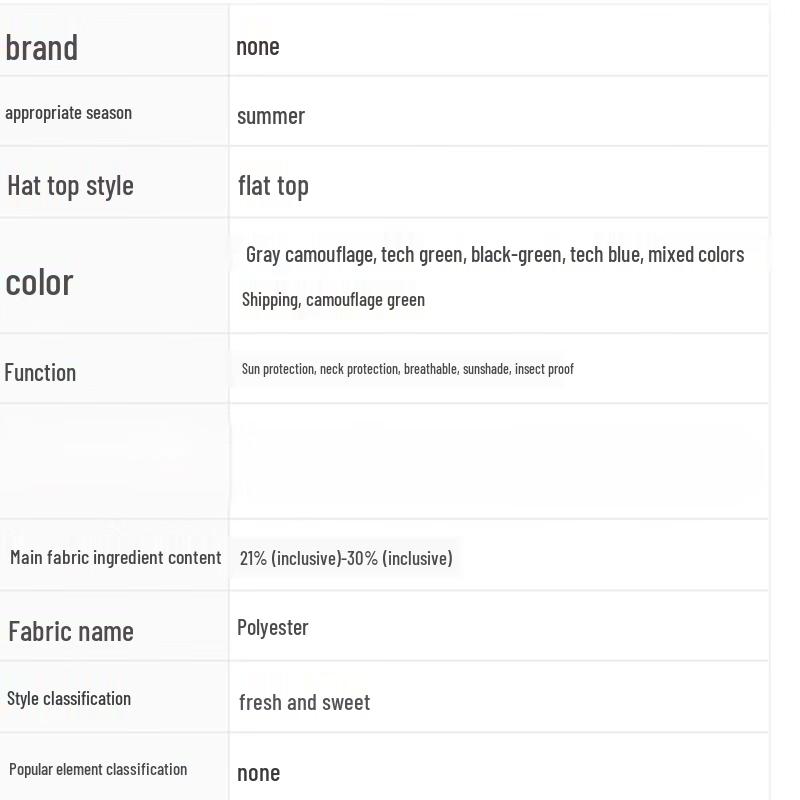The width and height of the screenshot is (800, 800).
Task: Click the 'Hat top style' label
Action: coord(70,185)
